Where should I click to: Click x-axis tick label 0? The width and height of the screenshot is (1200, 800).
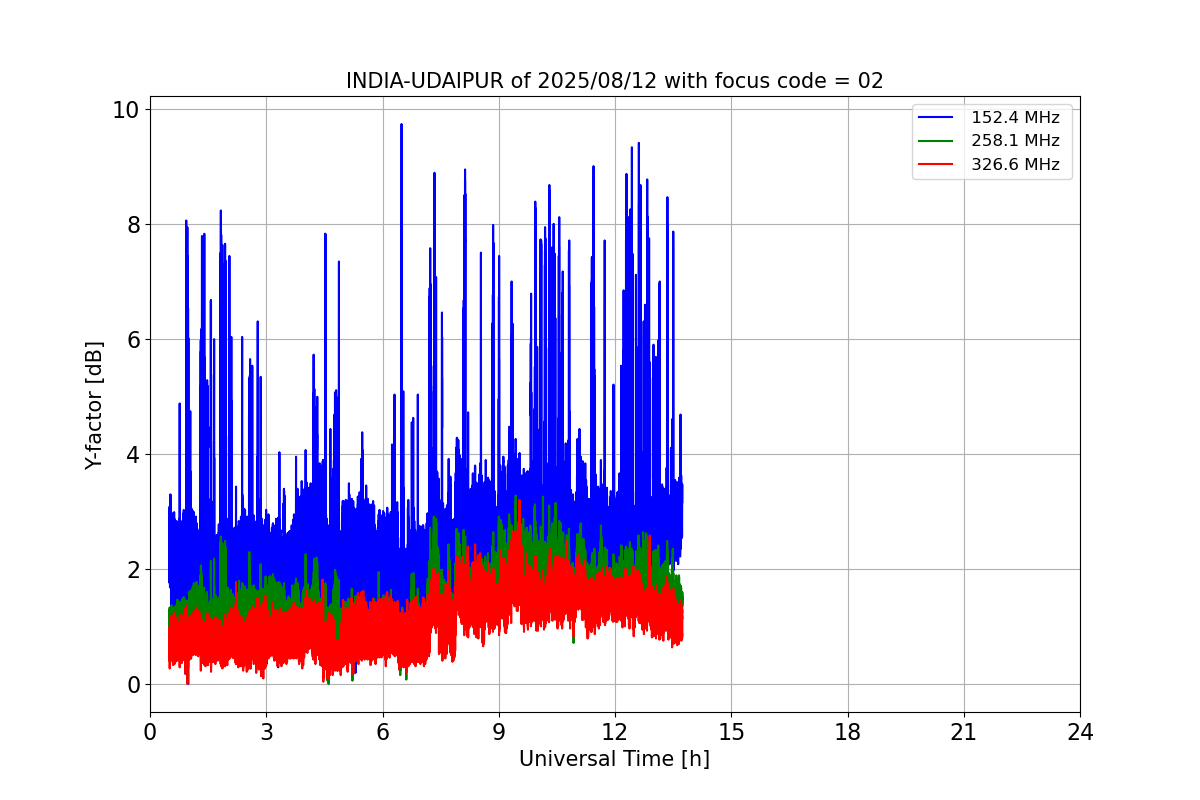150,733
